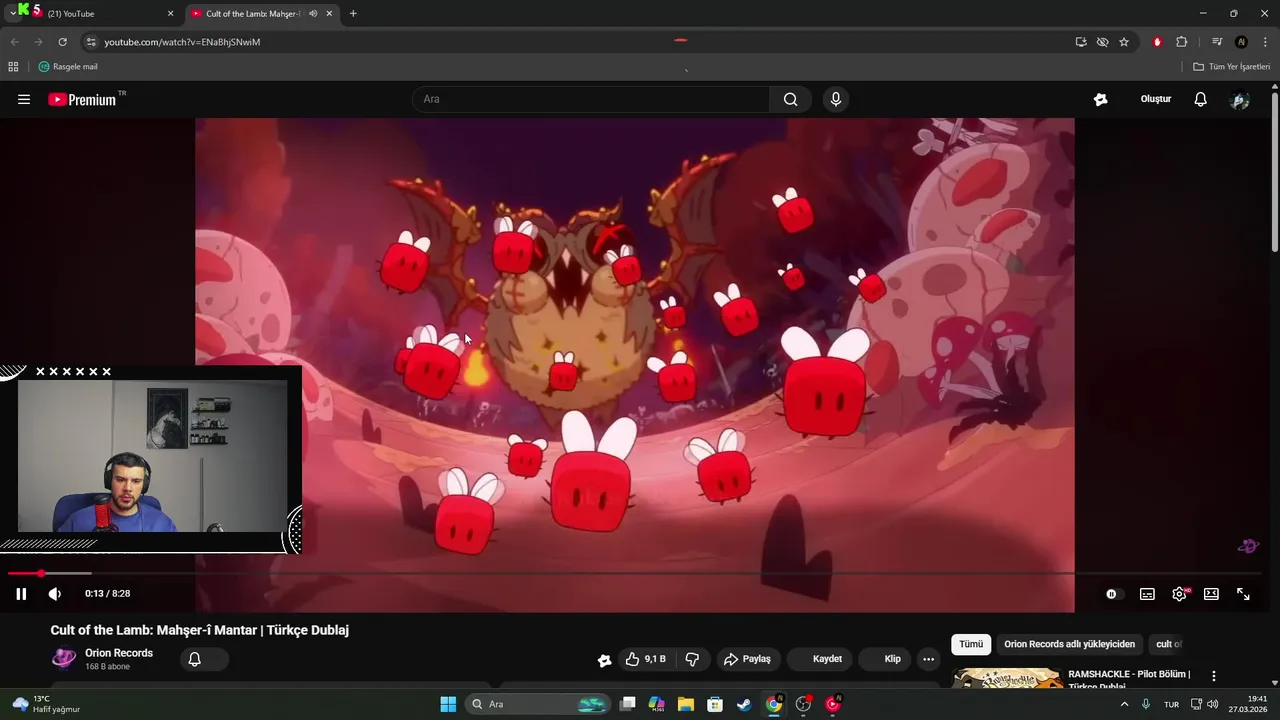This screenshot has width=1280, height=720.
Task: Open Chrome profile avatar
Action: 1241,42
